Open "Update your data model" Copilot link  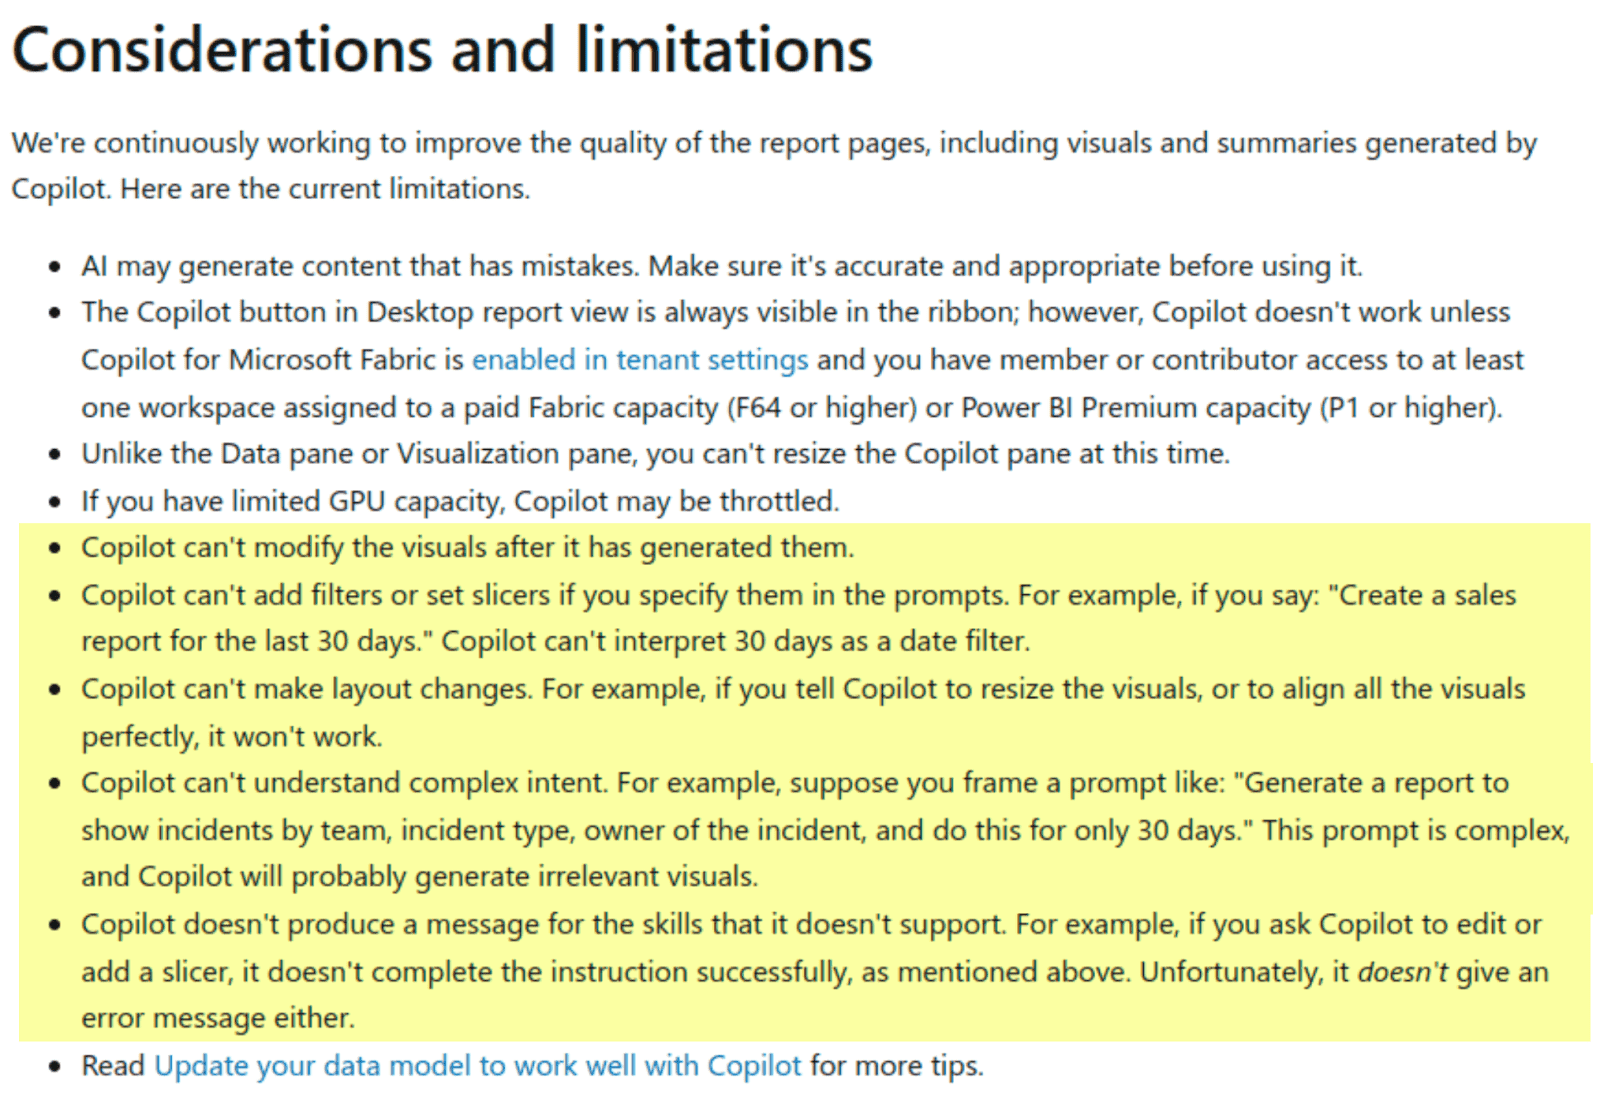(477, 1066)
